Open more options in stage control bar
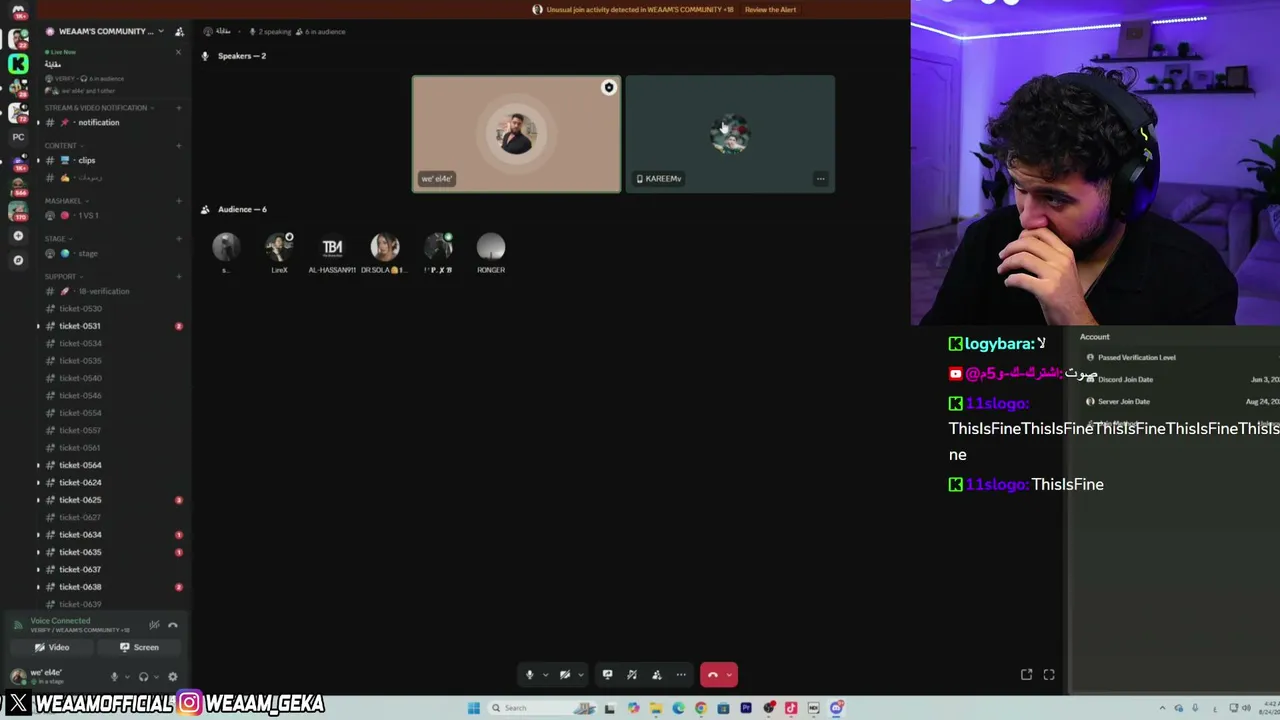Viewport: 1280px width, 720px height. coord(681,675)
